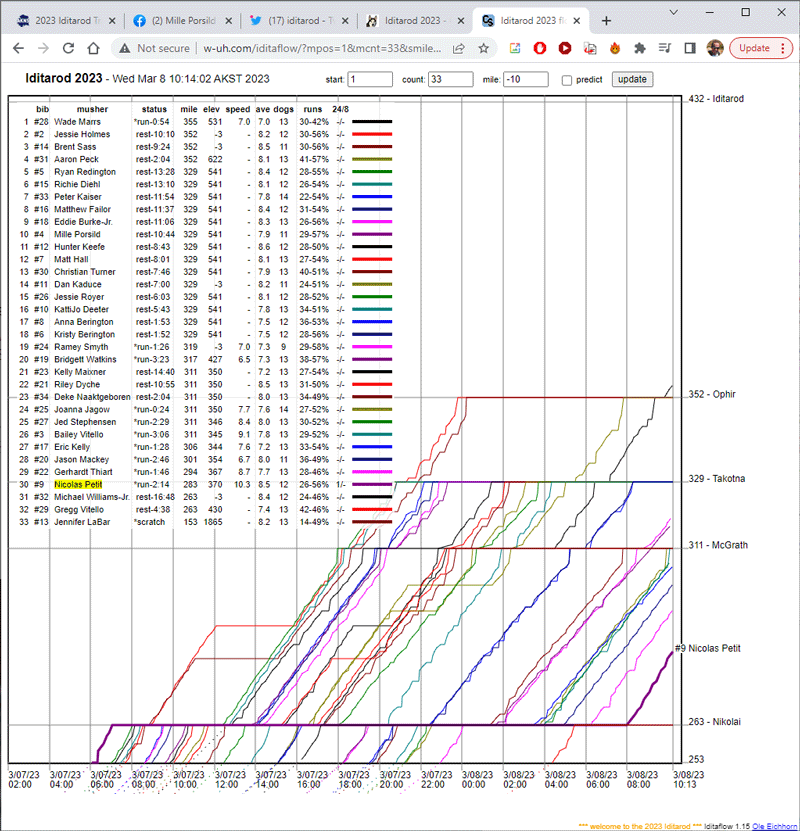
Task: Click the #9 Nicolas Petit chart label
Action: tap(708, 648)
